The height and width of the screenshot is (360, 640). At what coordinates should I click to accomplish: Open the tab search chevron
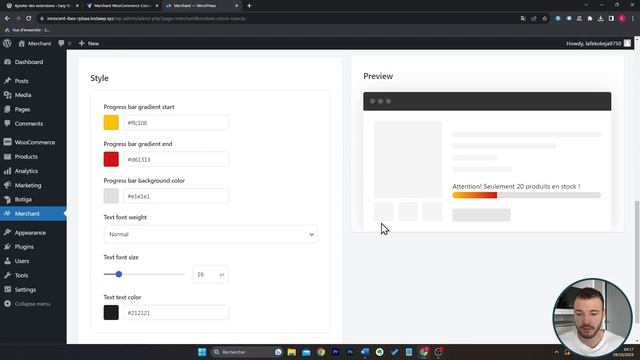(x=586, y=5)
